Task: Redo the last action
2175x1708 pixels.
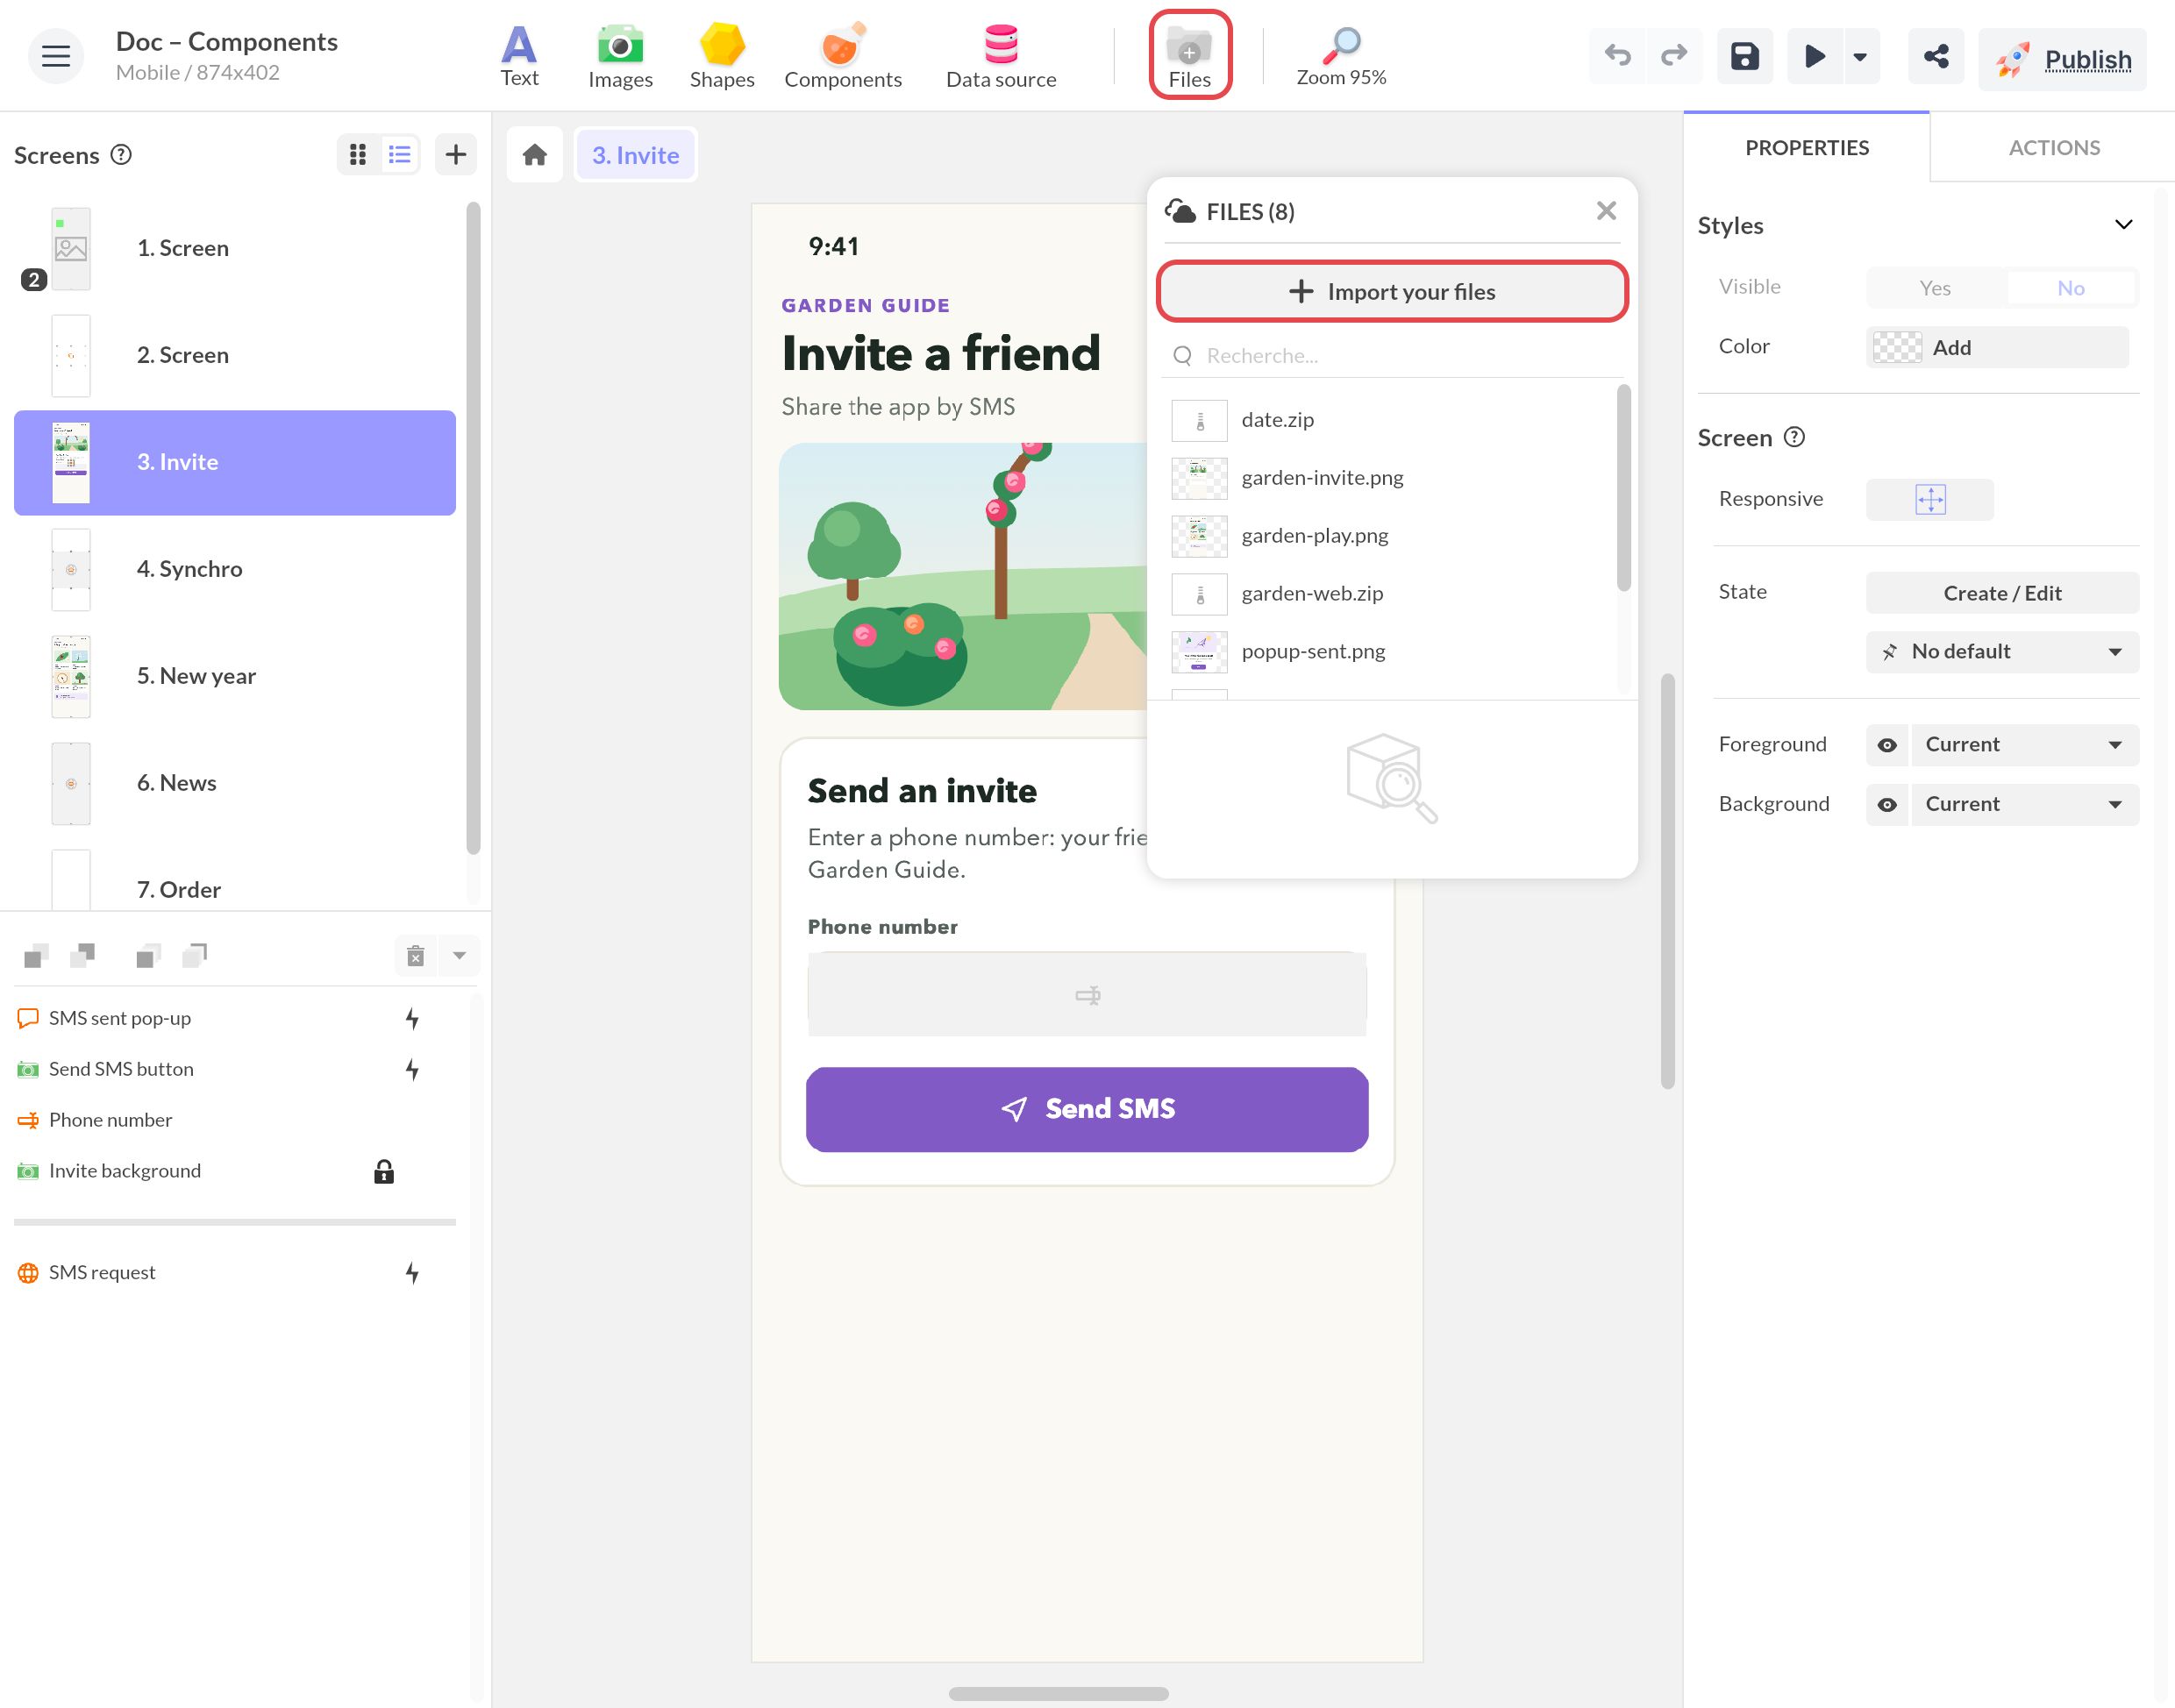Action: (x=1674, y=56)
